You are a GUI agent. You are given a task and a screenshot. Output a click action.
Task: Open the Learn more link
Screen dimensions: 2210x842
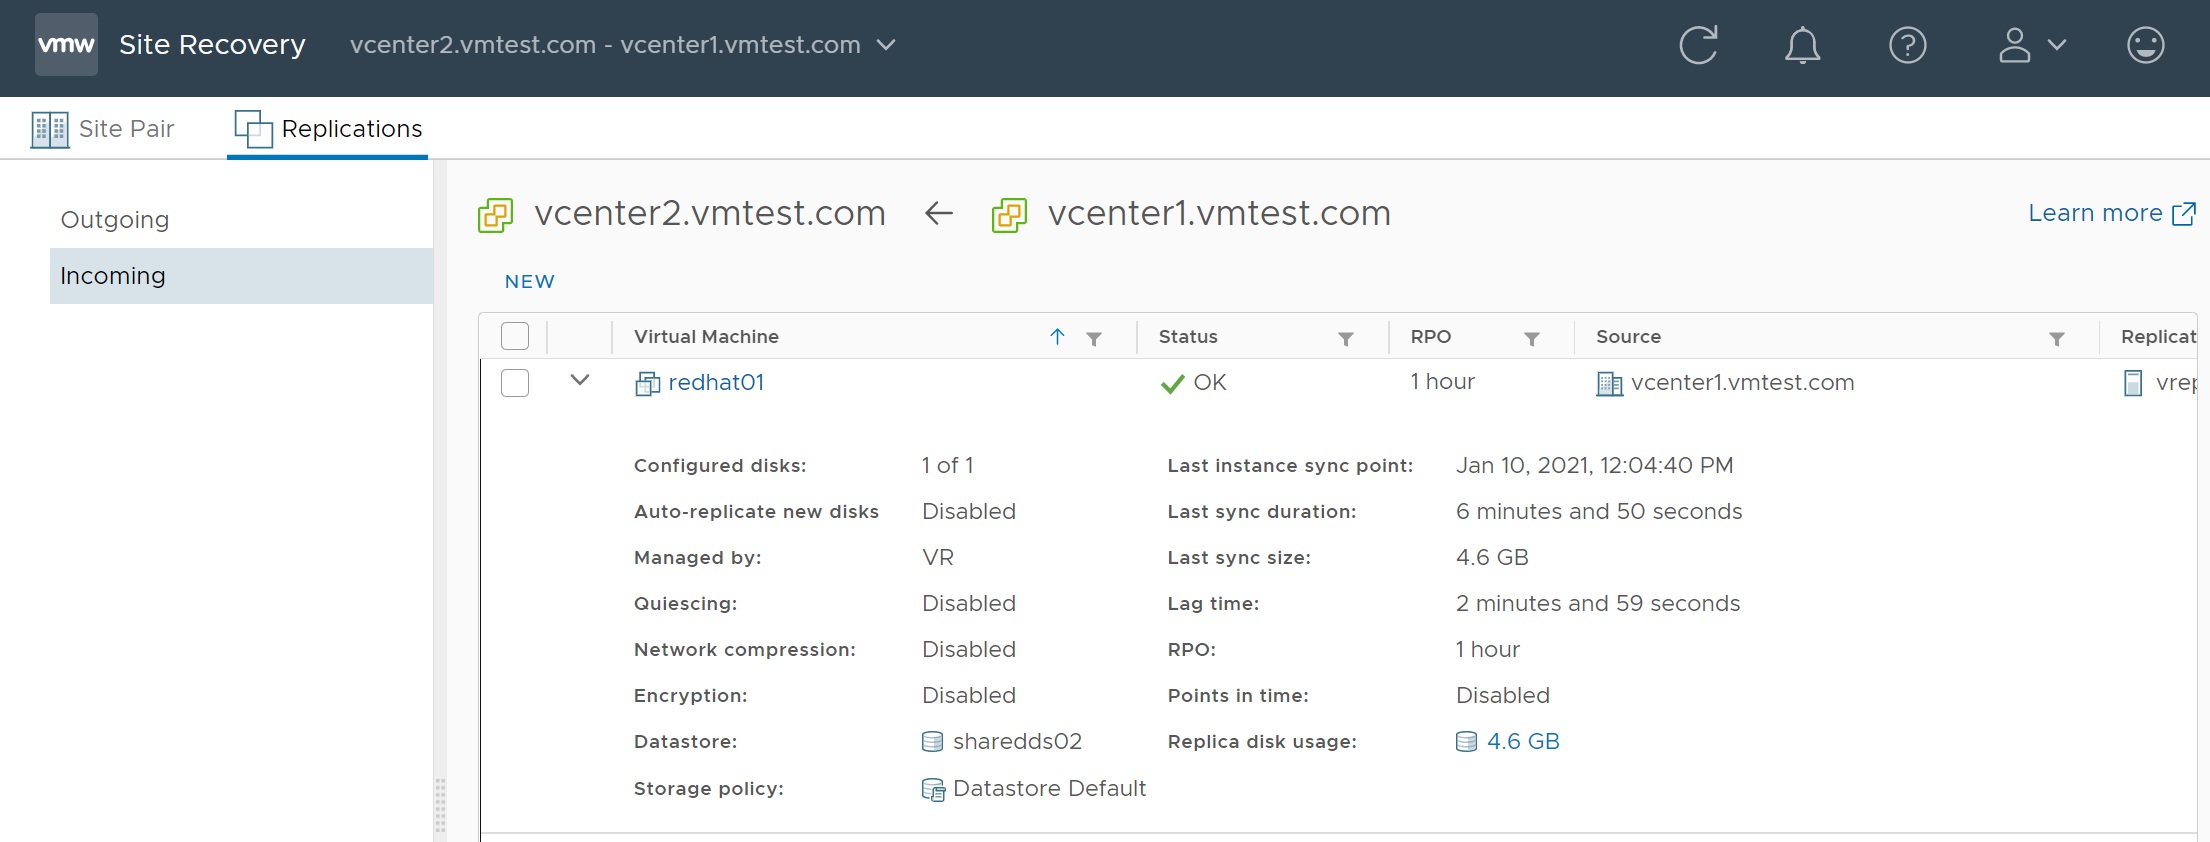point(2111,213)
